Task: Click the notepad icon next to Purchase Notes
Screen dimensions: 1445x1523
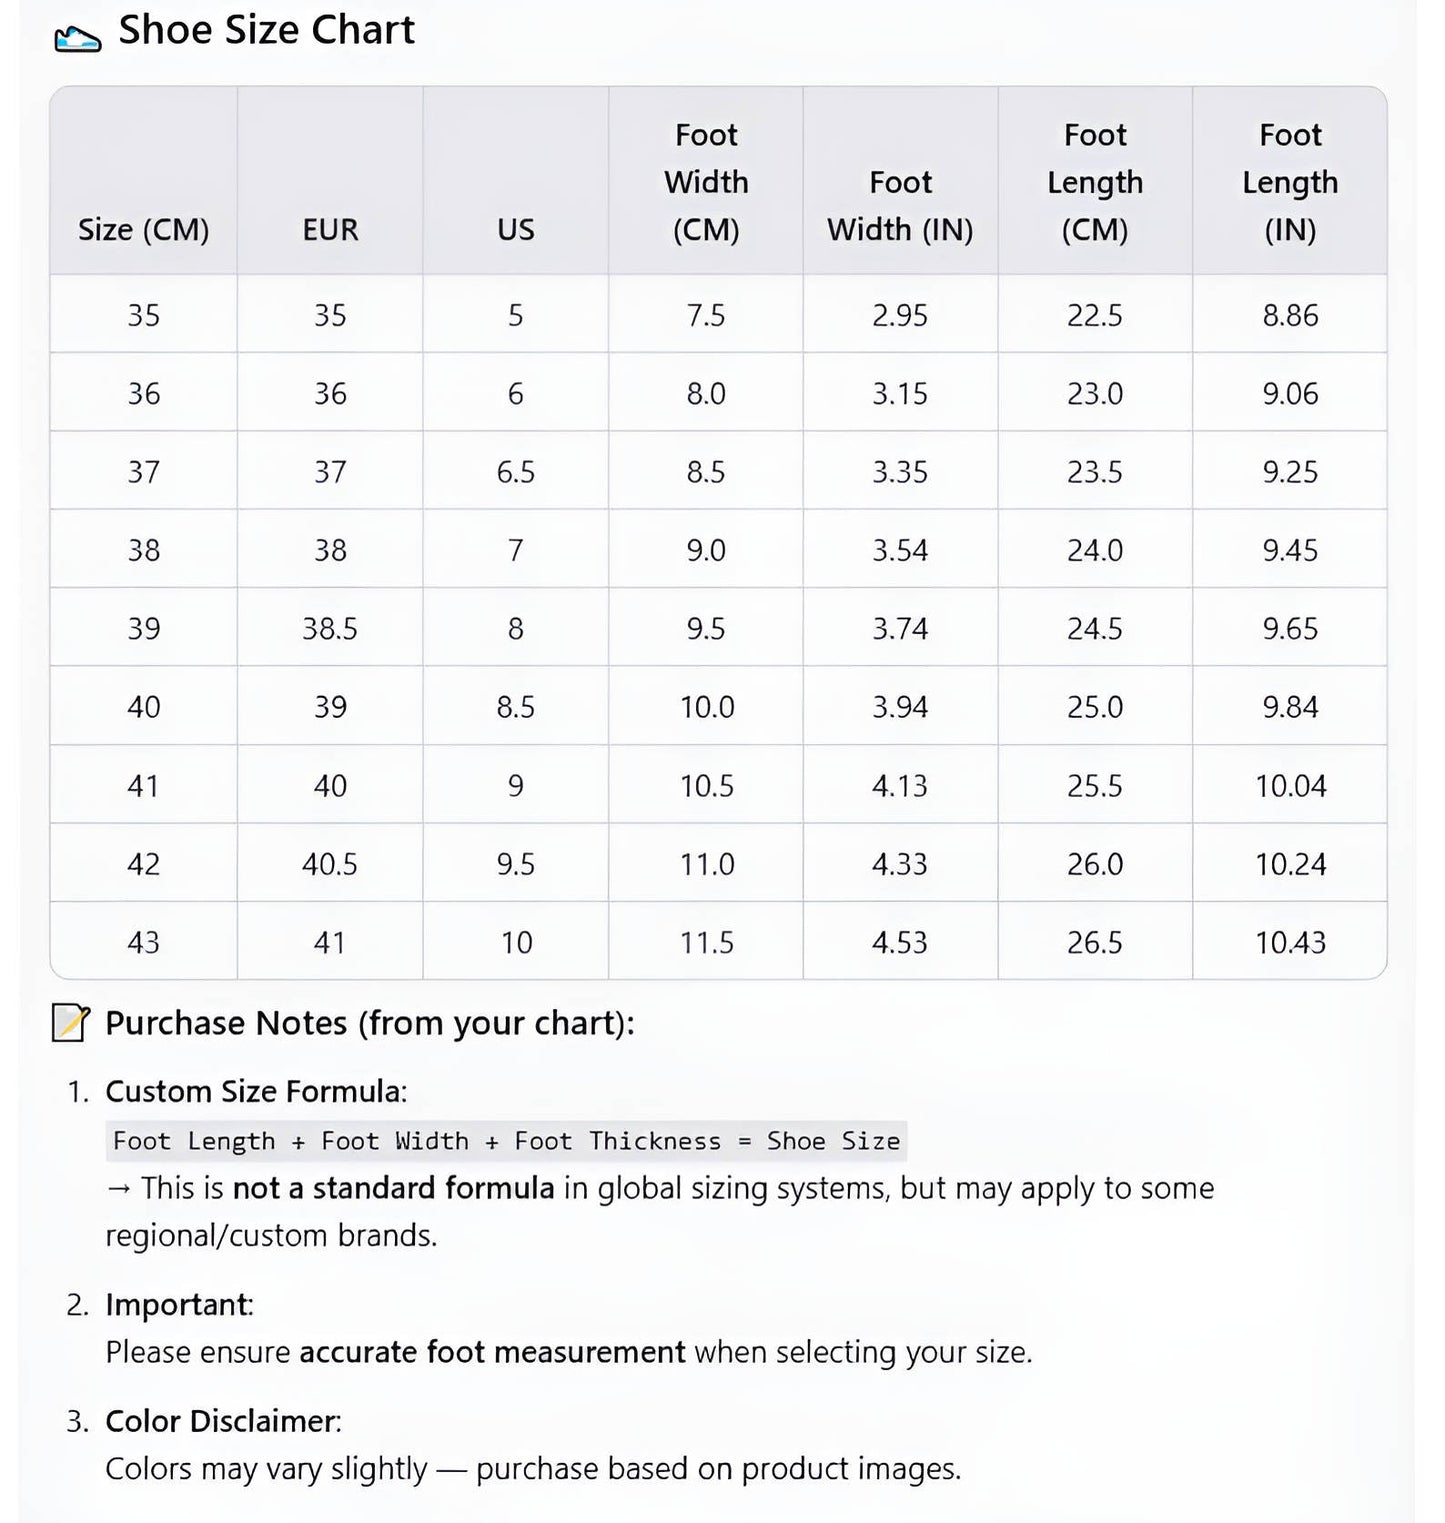Action: point(71,1023)
